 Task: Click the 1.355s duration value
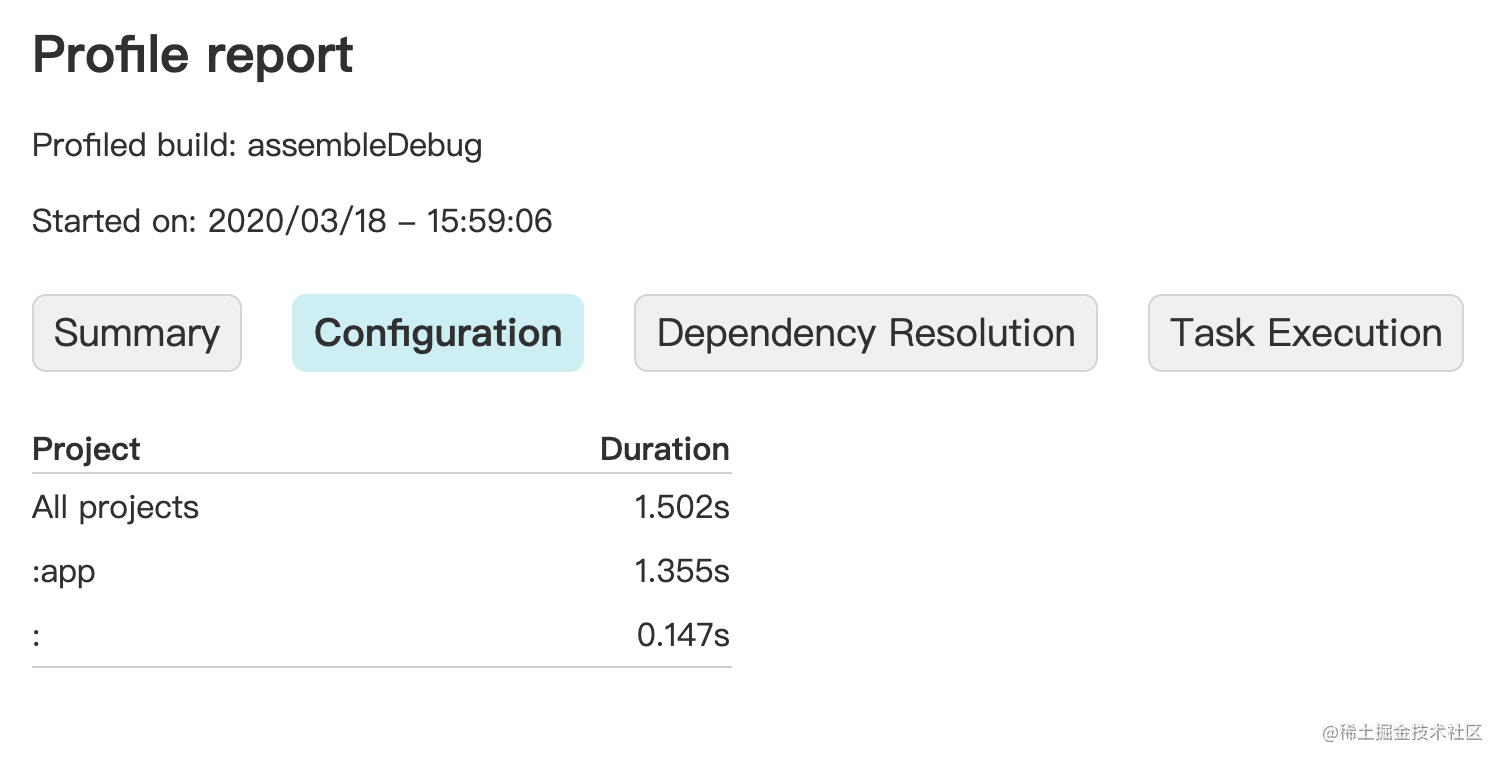point(682,572)
